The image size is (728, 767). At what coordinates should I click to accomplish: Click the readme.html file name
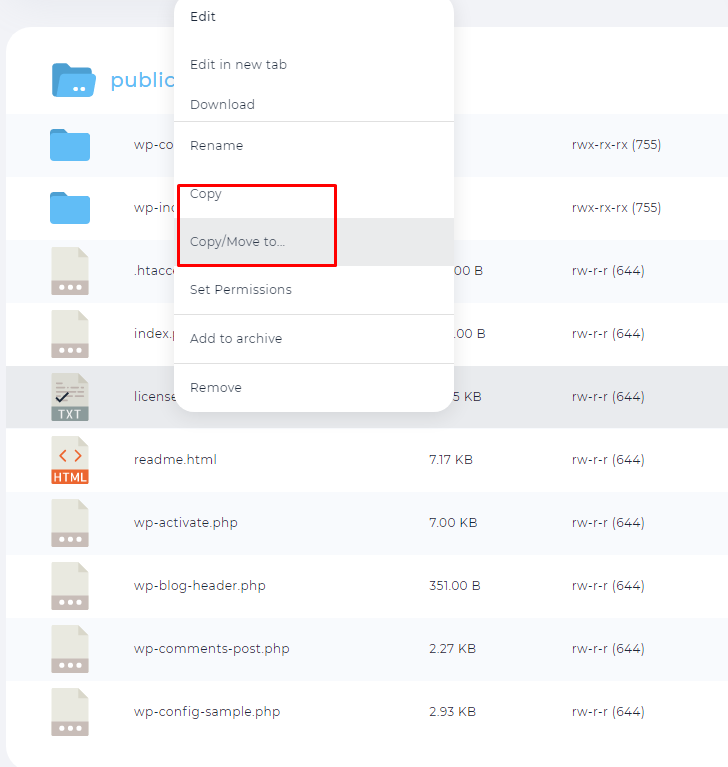pyautogui.click(x=175, y=460)
